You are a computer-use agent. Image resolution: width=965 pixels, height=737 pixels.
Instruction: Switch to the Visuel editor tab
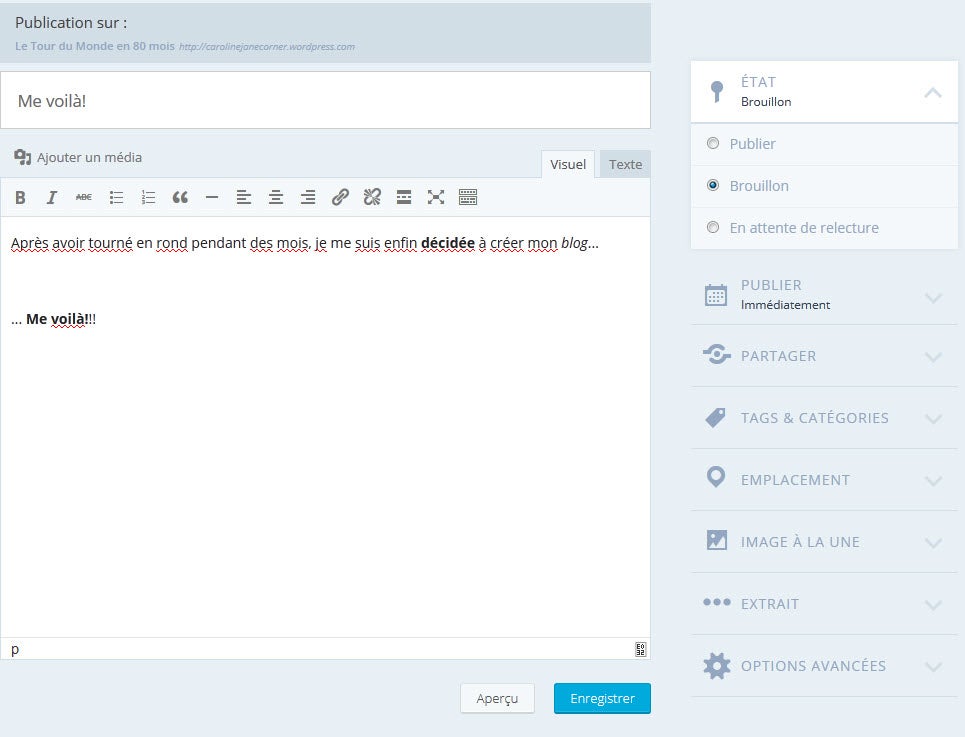pyautogui.click(x=568, y=164)
